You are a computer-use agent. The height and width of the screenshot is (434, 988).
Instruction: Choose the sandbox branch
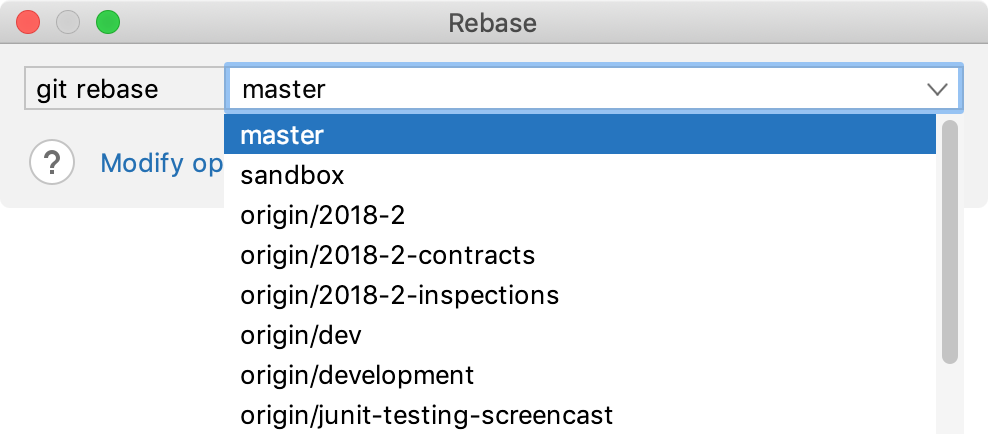pos(293,175)
